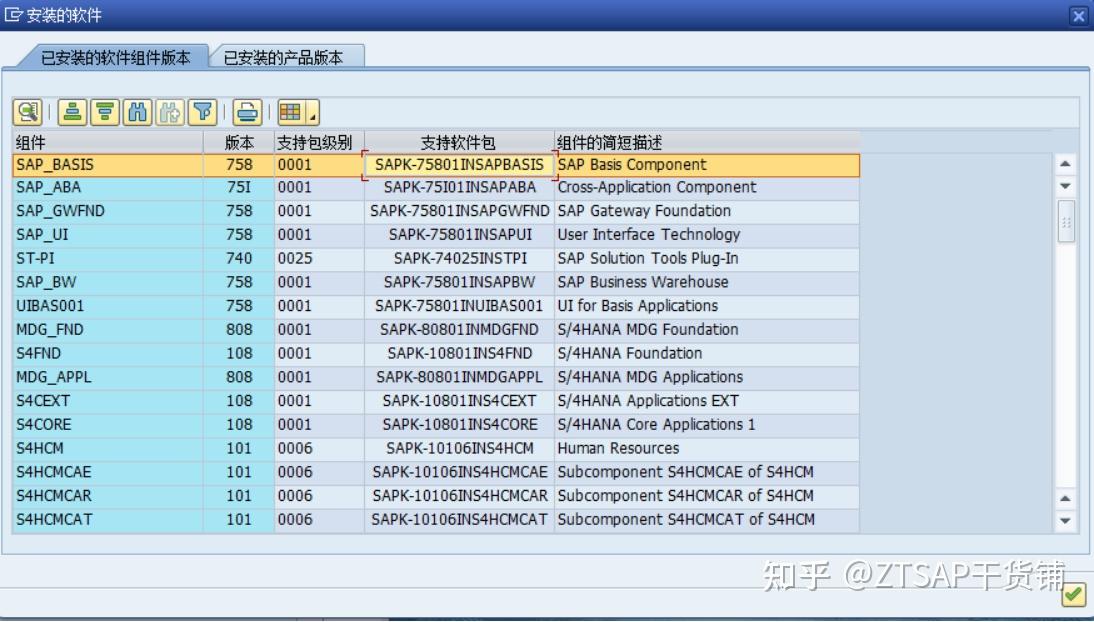Select the details display icon on the toolbar

[27, 110]
